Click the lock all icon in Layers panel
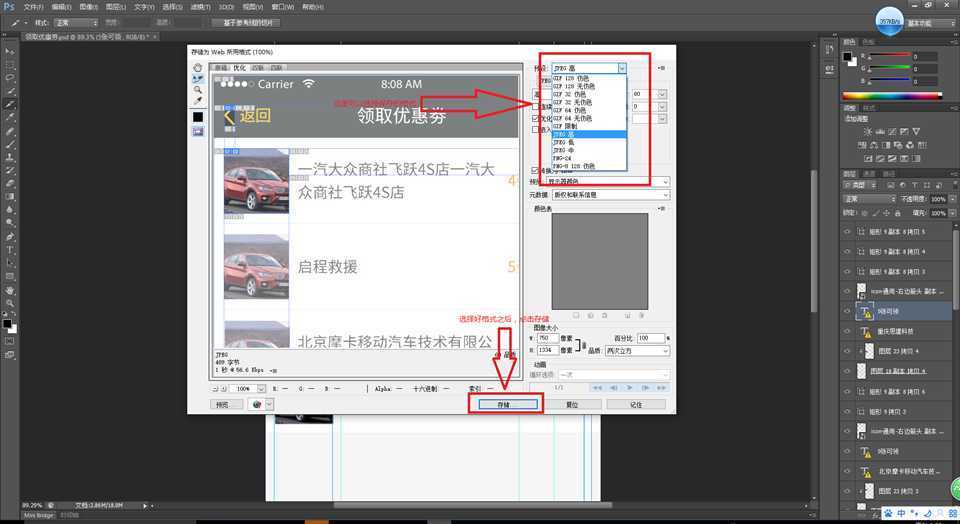 point(898,213)
